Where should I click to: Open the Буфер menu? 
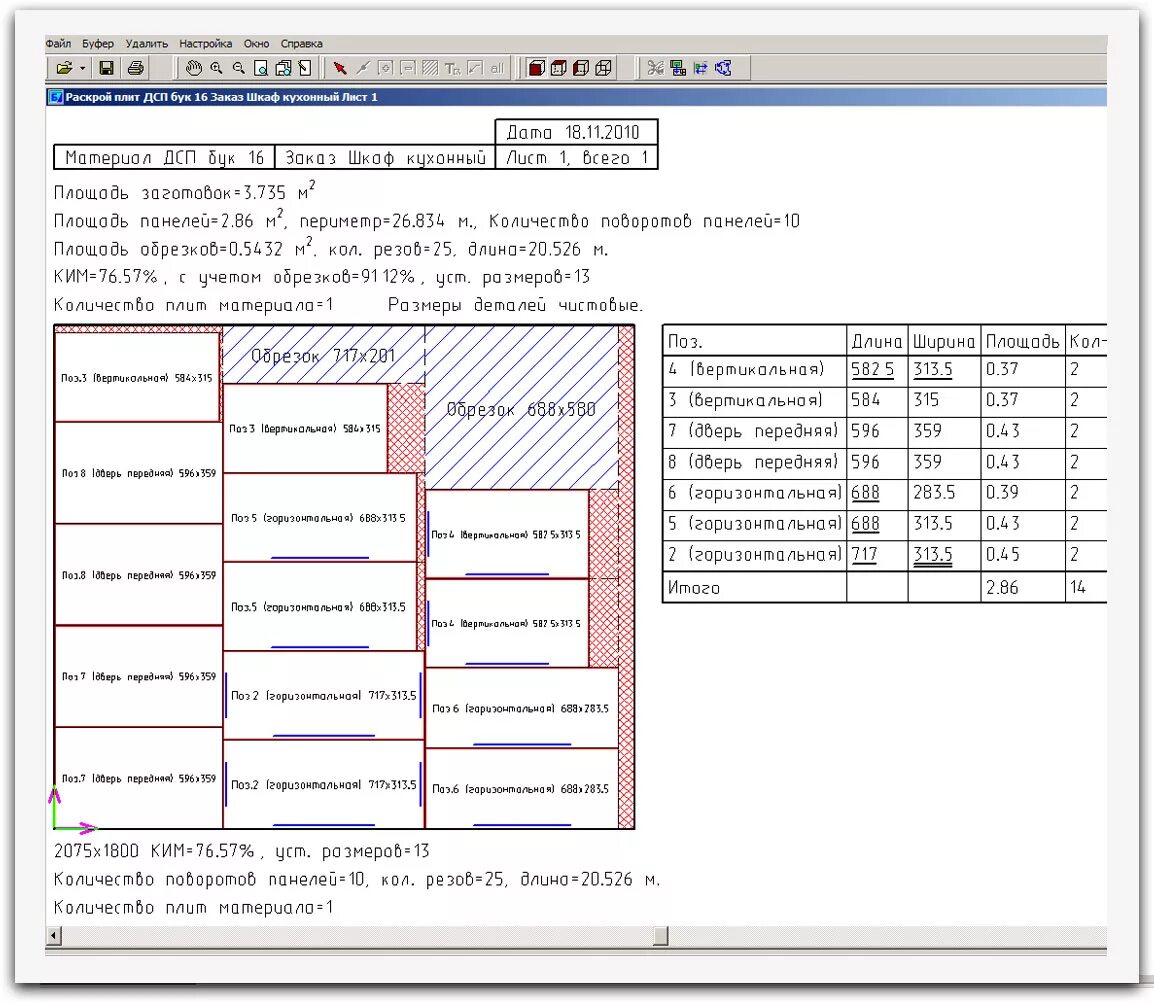98,43
